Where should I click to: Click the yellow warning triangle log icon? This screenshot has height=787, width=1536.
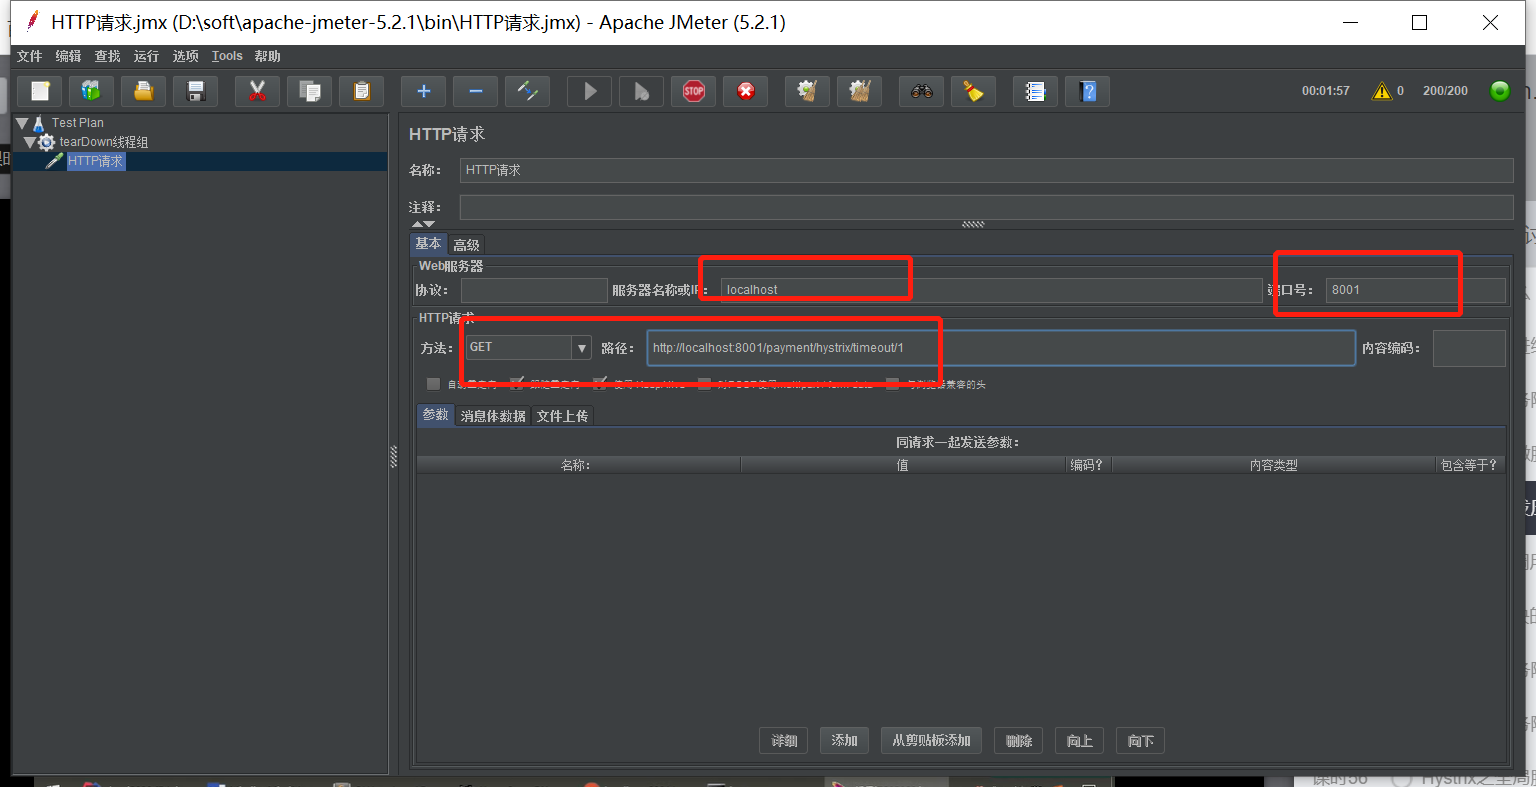(x=1382, y=91)
